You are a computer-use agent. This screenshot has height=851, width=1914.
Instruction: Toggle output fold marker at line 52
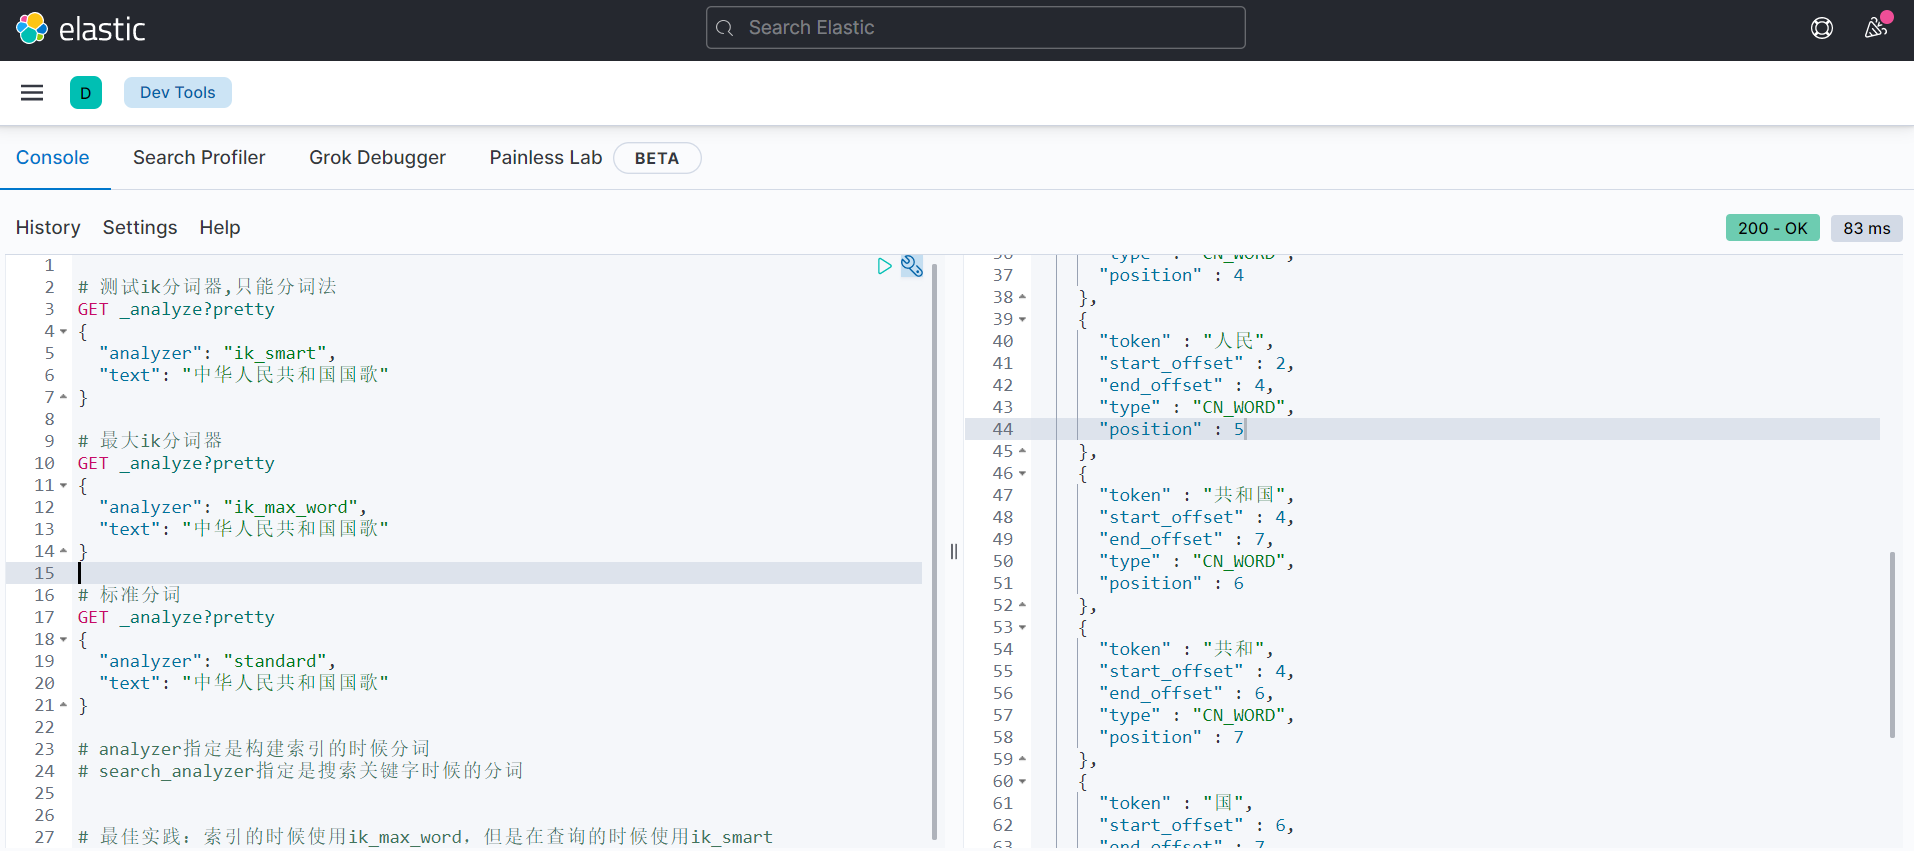[x=1022, y=606]
